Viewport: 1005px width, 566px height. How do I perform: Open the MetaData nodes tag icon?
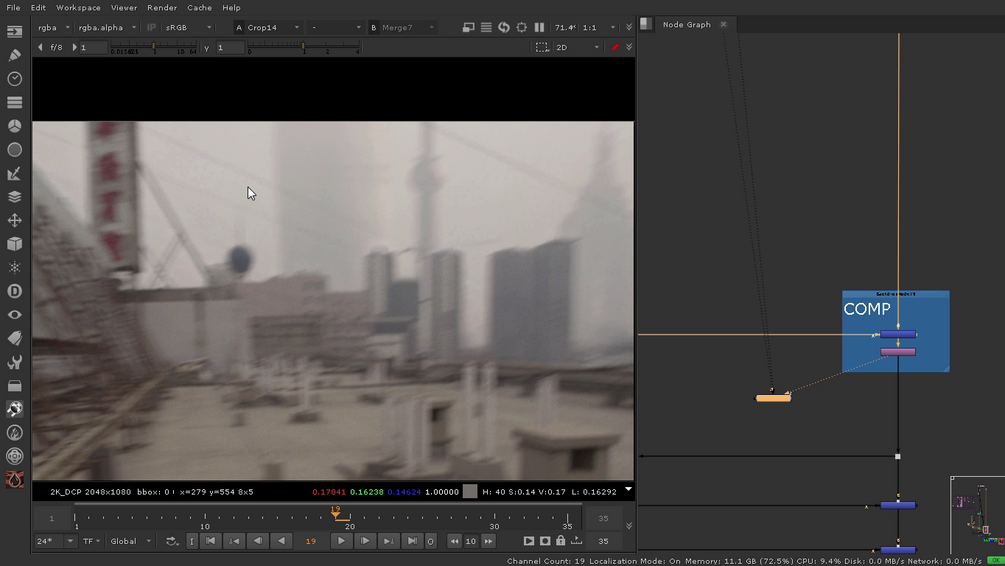point(14,338)
